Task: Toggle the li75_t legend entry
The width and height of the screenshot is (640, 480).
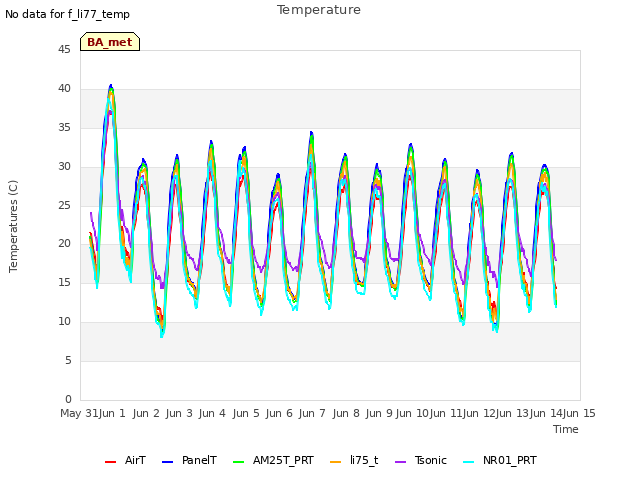Action: tap(354, 461)
